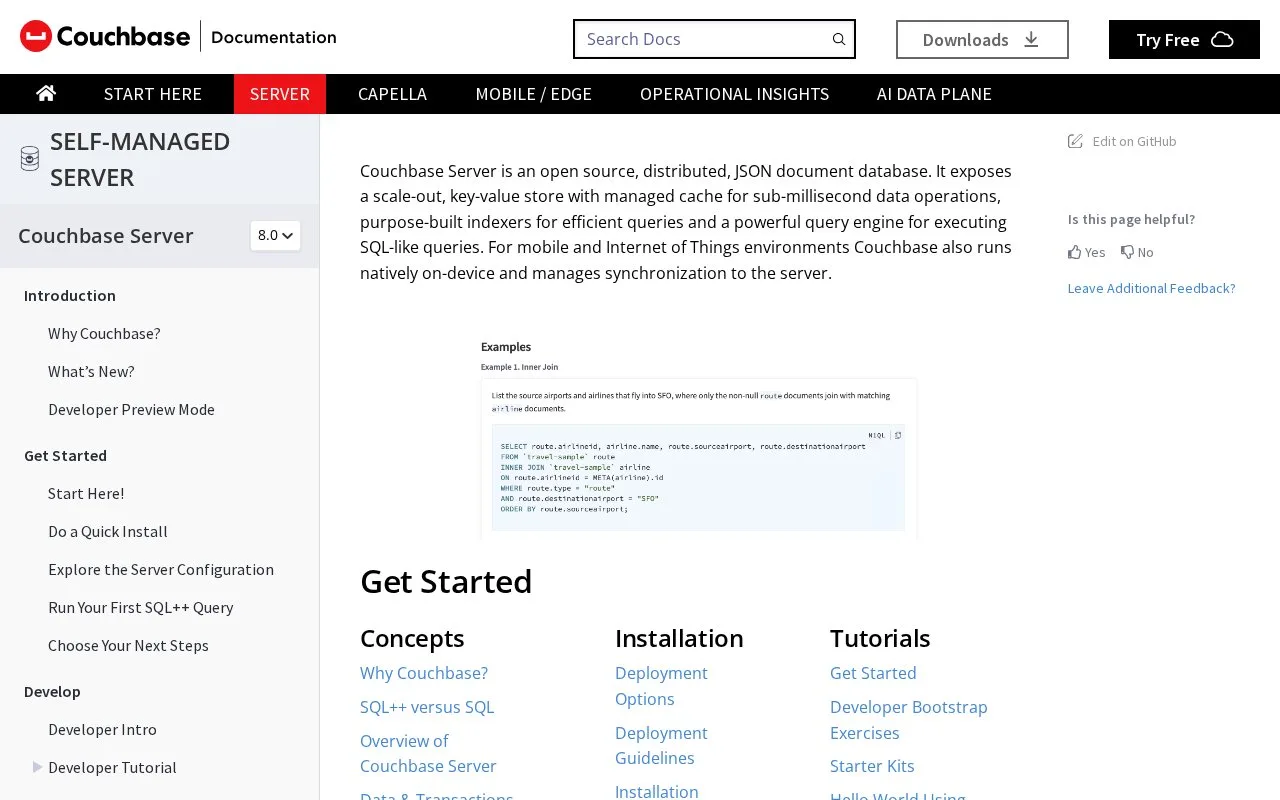Image resolution: width=1280 pixels, height=800 pixels.
Task: Open the Why Couchbase? link under Concepts
Action: pos(424,673)
